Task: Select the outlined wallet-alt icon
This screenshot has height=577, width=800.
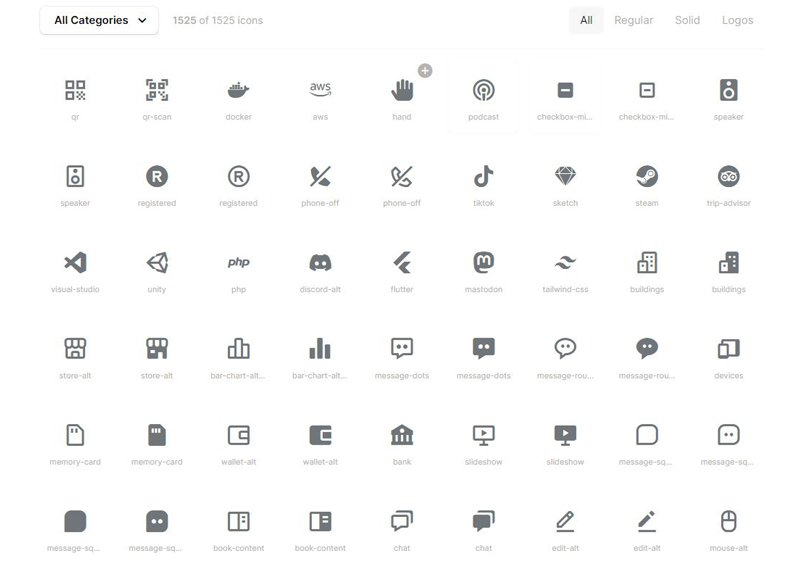Action: pos(238,435)
